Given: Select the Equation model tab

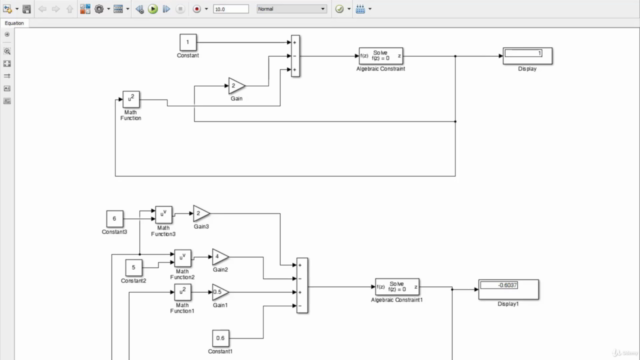Looking at the screenshot, I should [14, 23].
